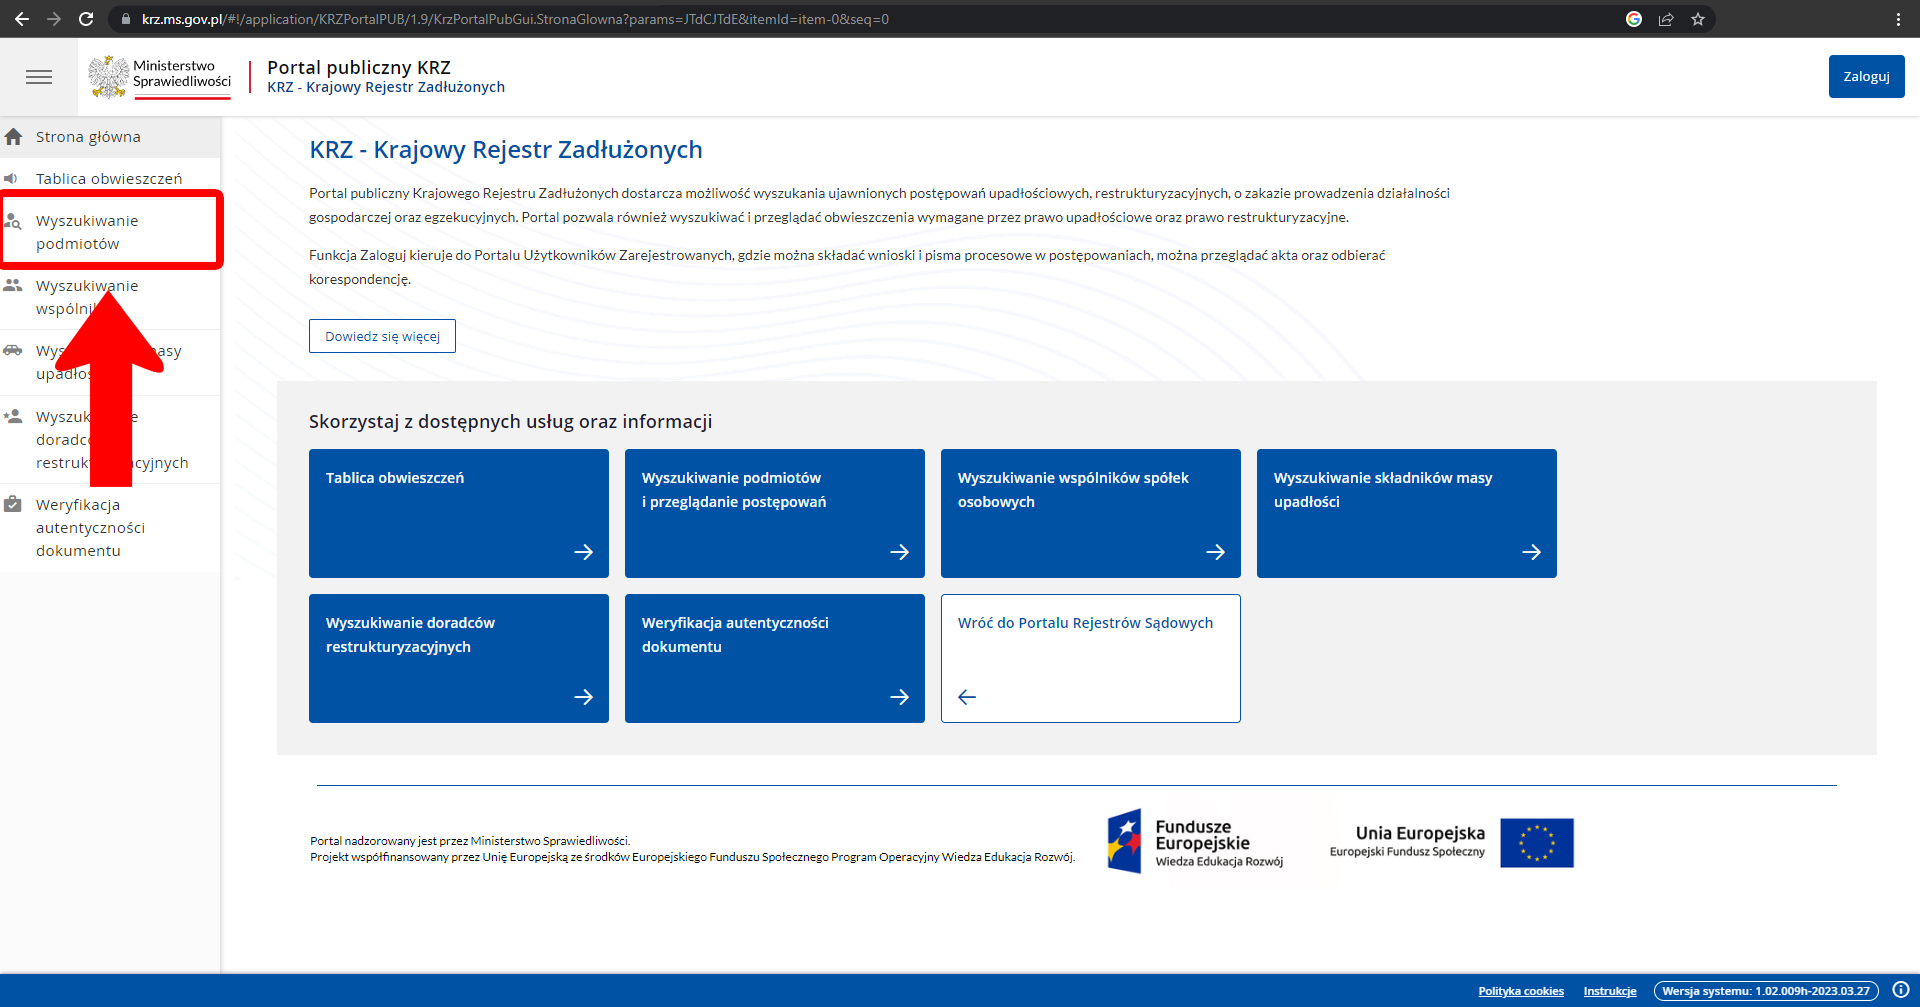Click back arrow on Portal Rejestrów Sądowych tile
The image size is (1920, 1007).
(x=967, y=697)
